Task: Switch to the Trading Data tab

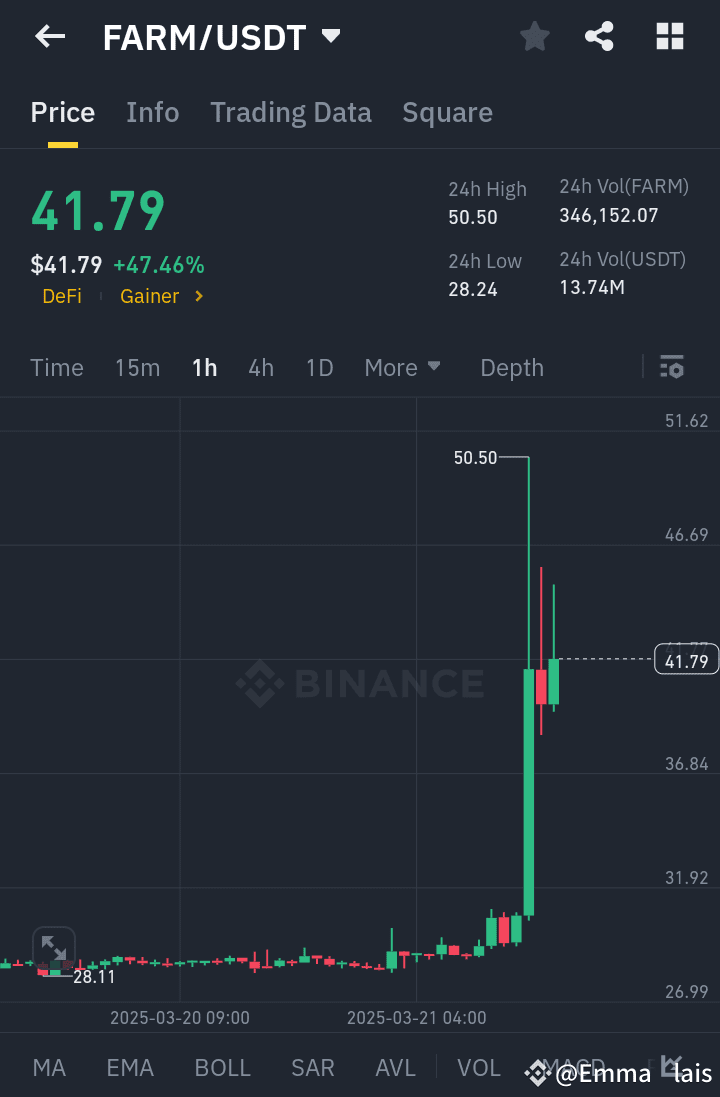Action: 290,112
